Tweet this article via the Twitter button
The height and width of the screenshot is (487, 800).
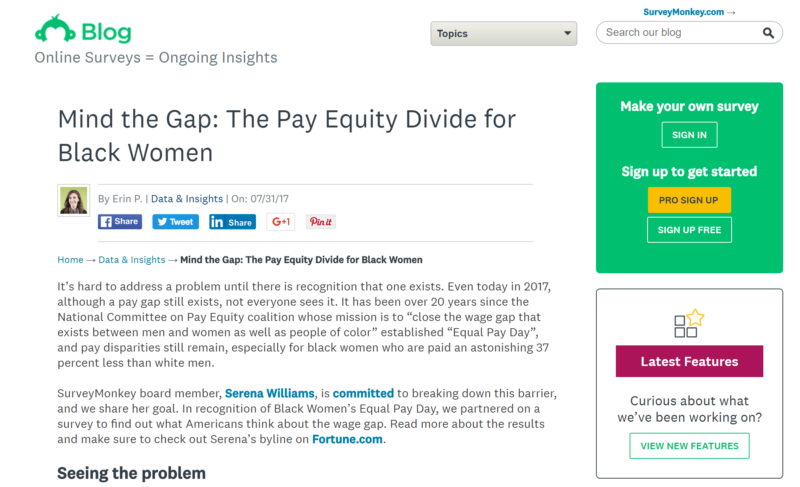176,222
